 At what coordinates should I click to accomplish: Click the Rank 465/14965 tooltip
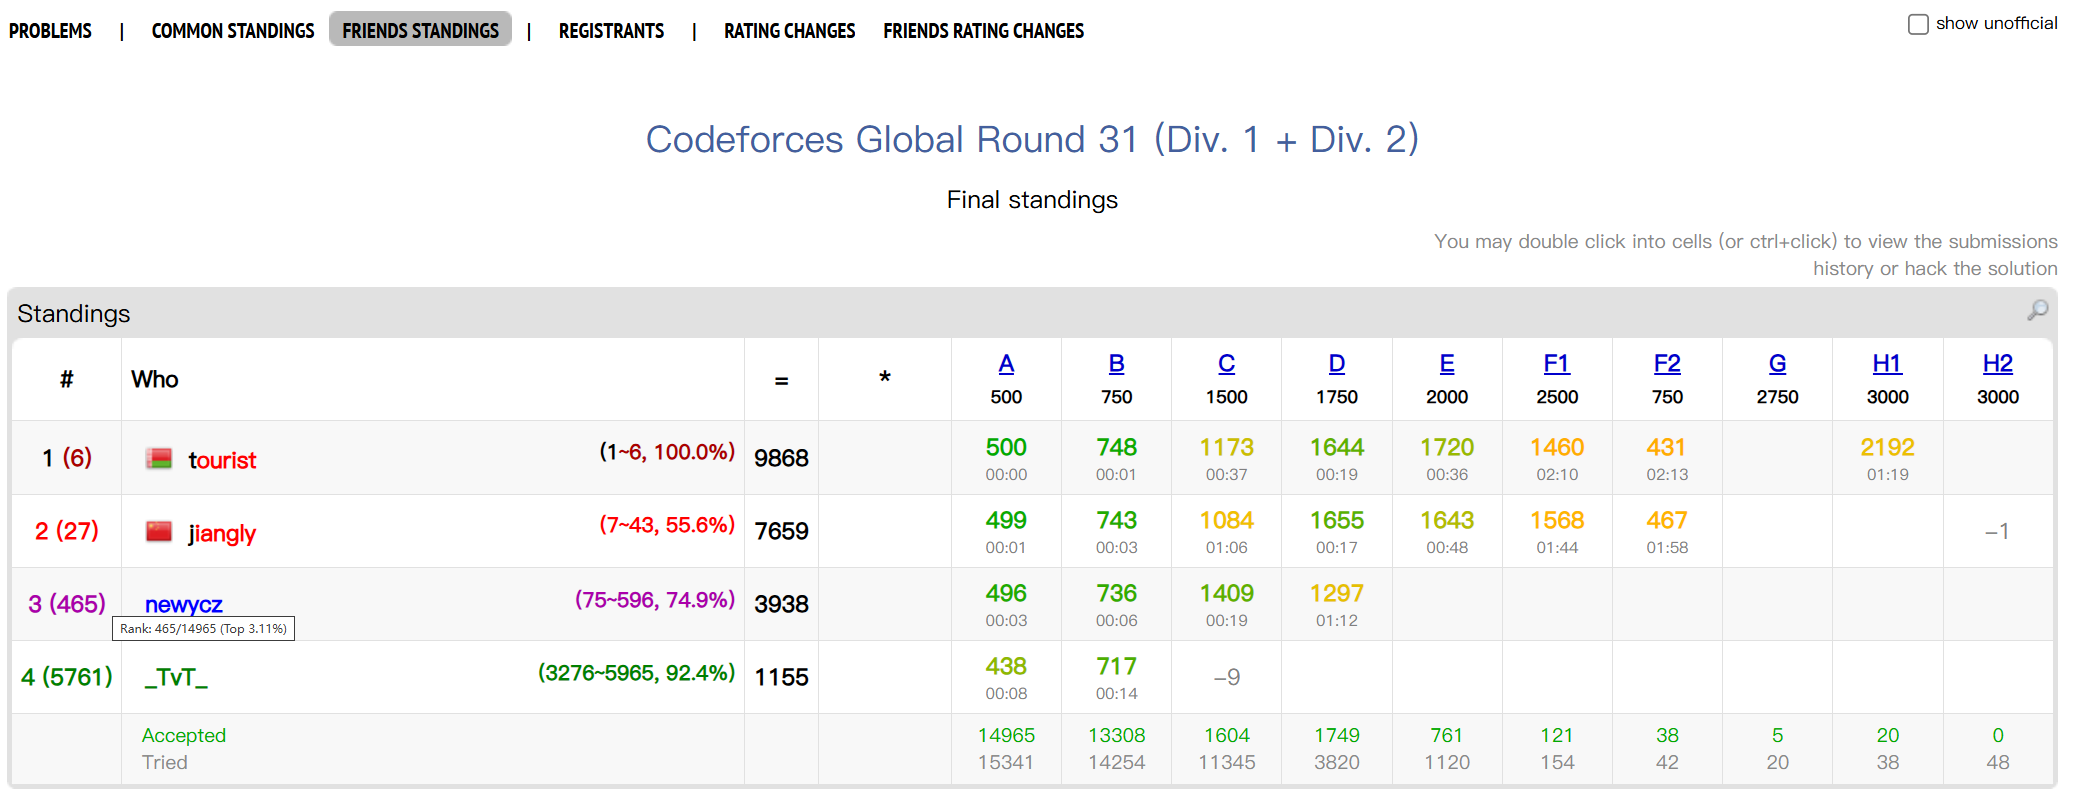(203, 628)
